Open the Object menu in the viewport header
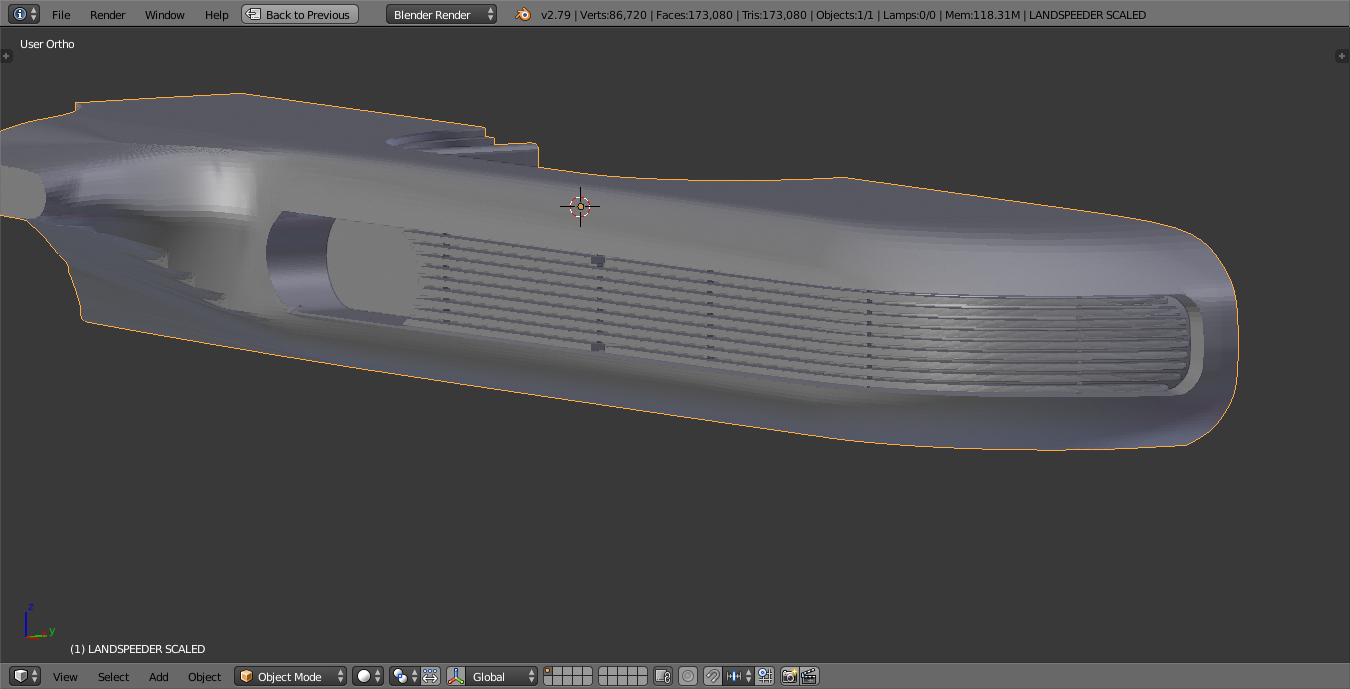1350x689 pixels. [x=204, y=677]
